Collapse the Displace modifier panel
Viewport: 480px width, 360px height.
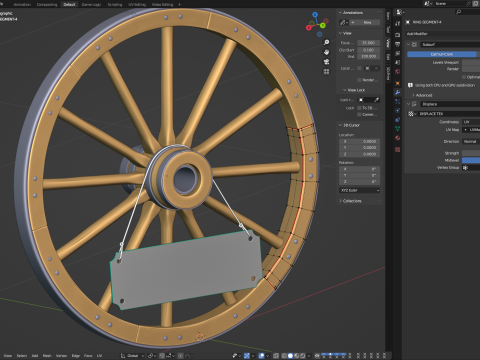(x=408, y=104)
